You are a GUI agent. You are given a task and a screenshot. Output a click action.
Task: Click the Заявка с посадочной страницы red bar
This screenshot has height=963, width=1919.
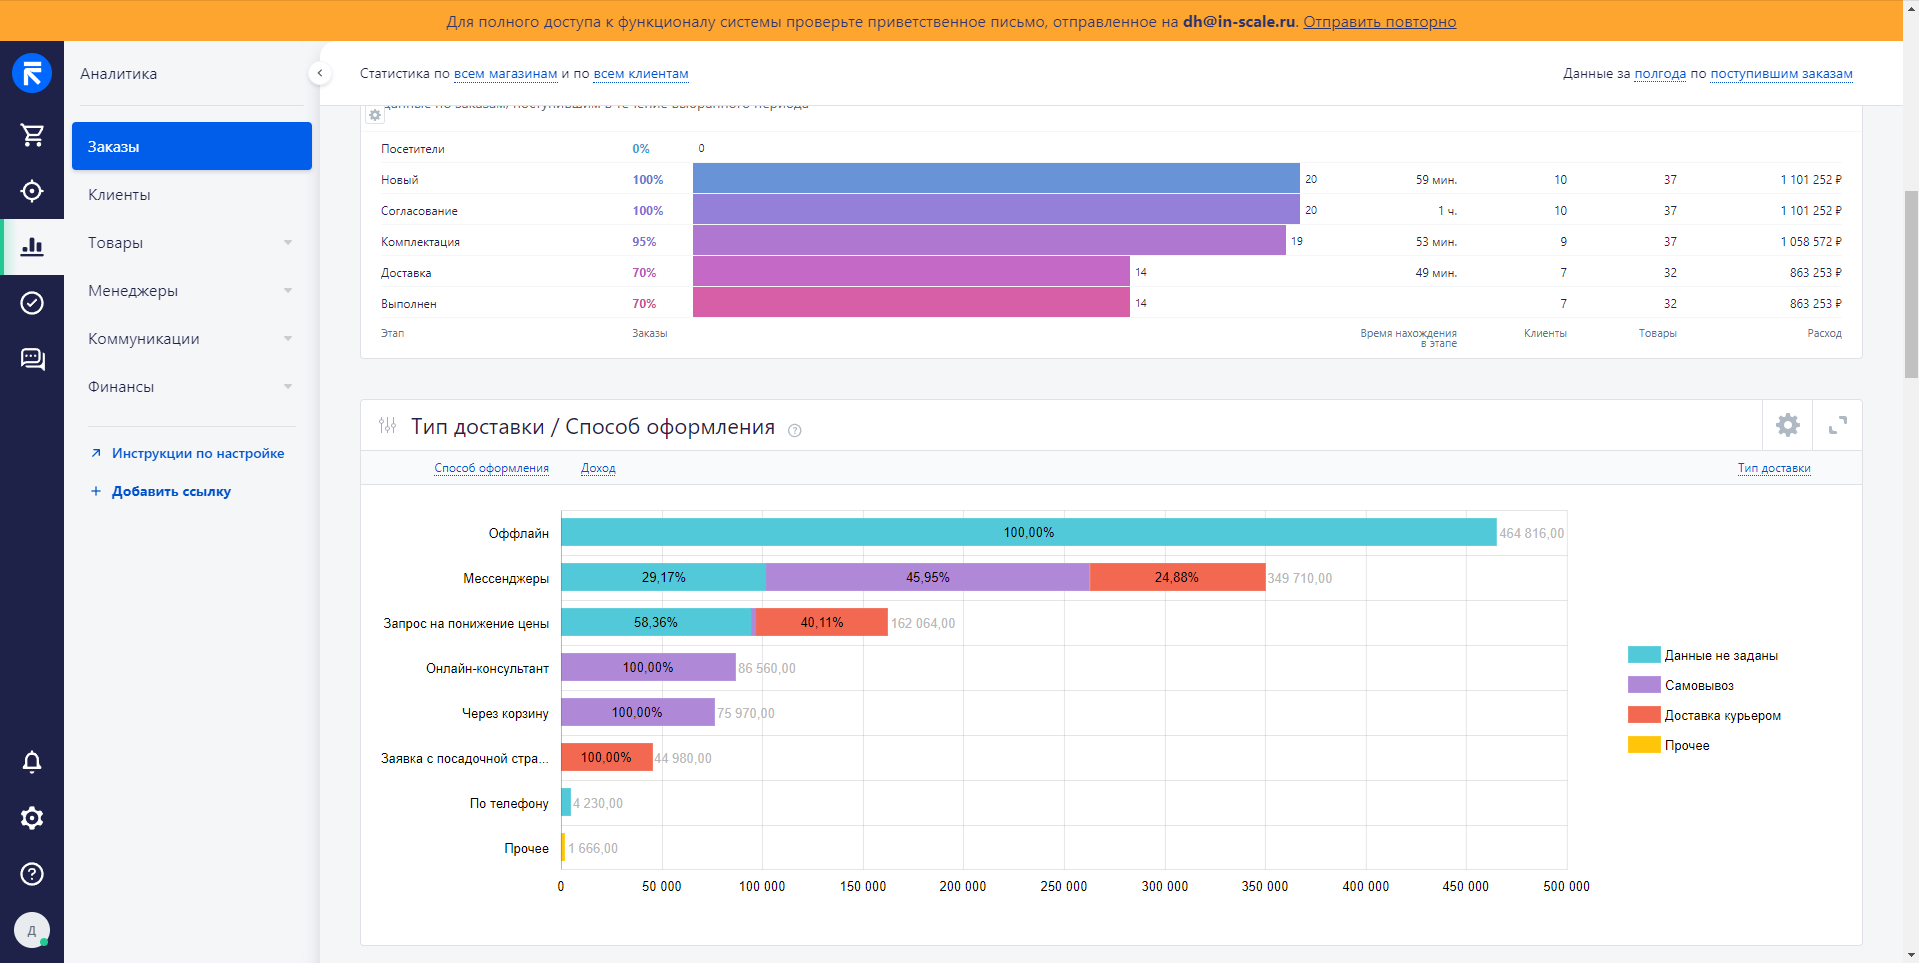[607, 757]
